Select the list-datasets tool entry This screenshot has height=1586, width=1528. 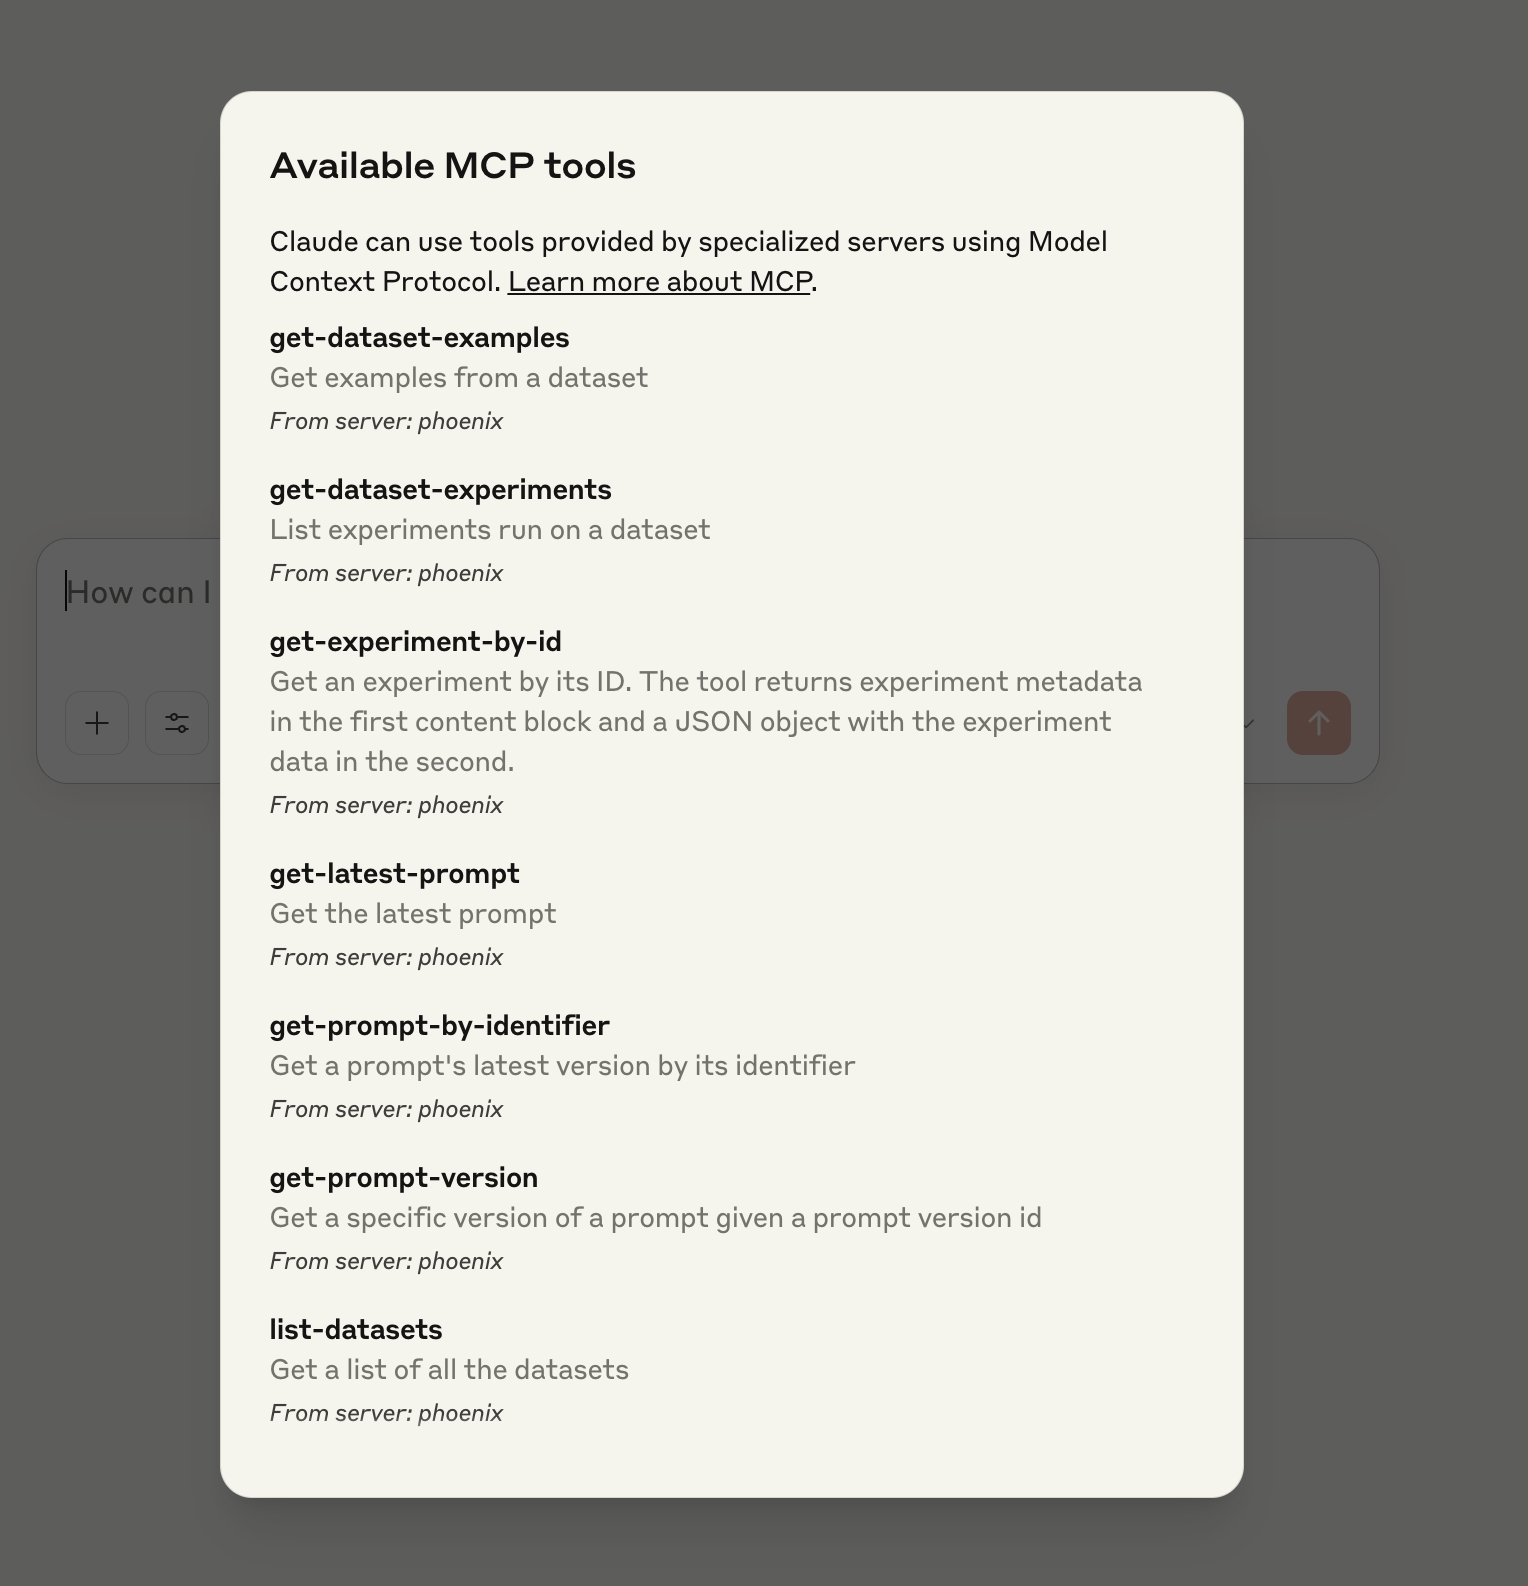click(x=355, y=1330)
